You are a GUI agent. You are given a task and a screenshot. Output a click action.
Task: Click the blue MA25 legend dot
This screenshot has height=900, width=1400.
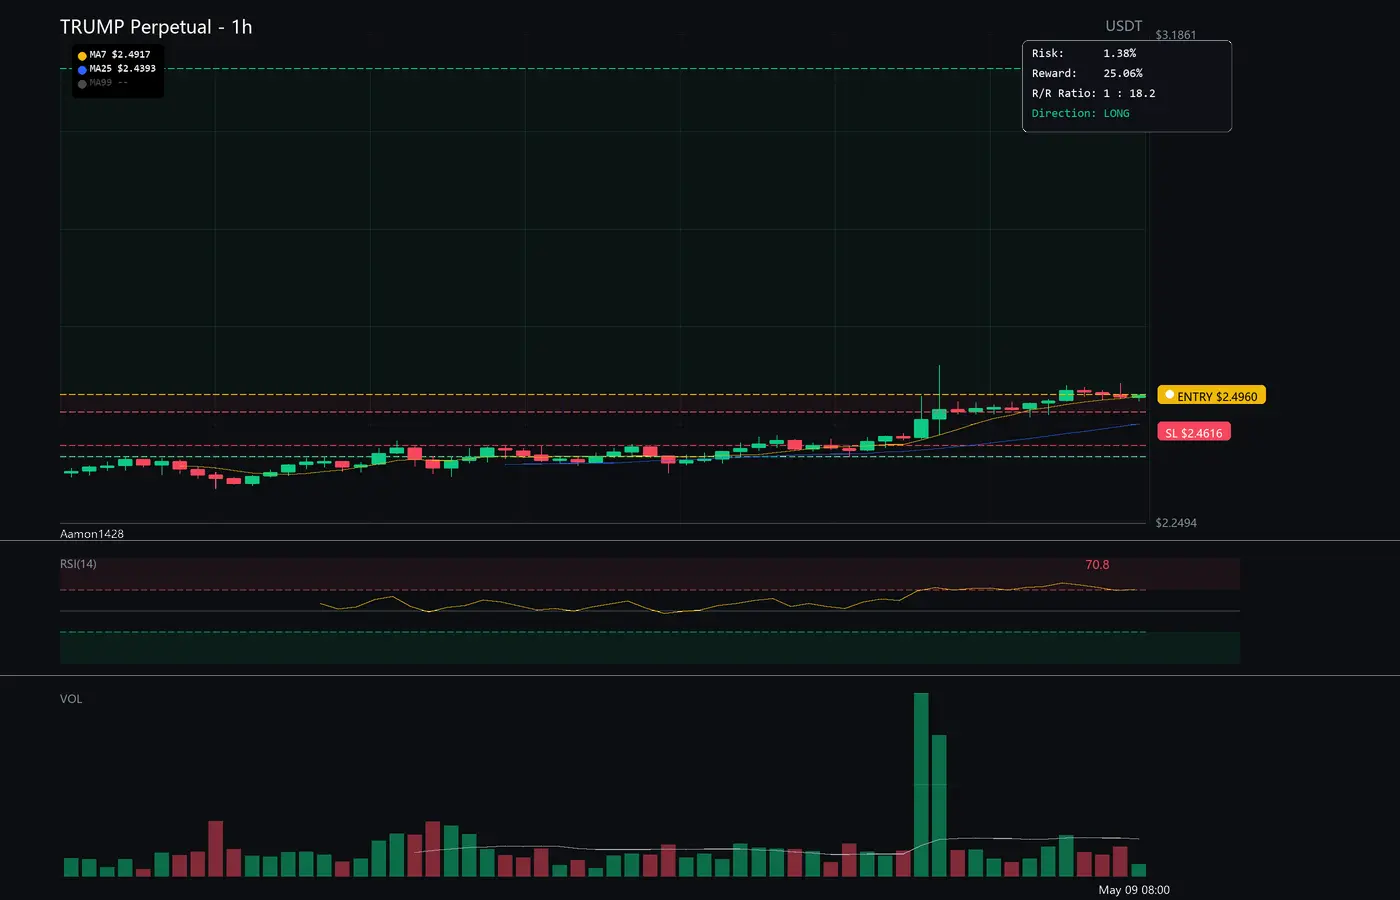point(82,70)
